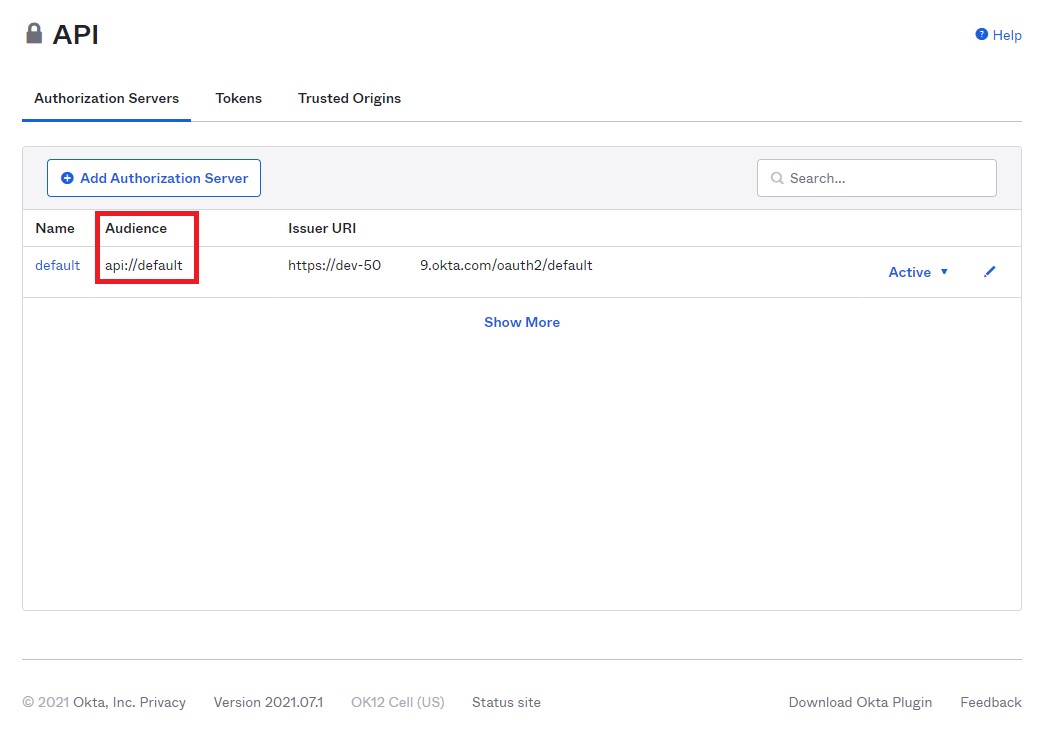Click the pencil edit icon for default server

click(x=989, y=272)
